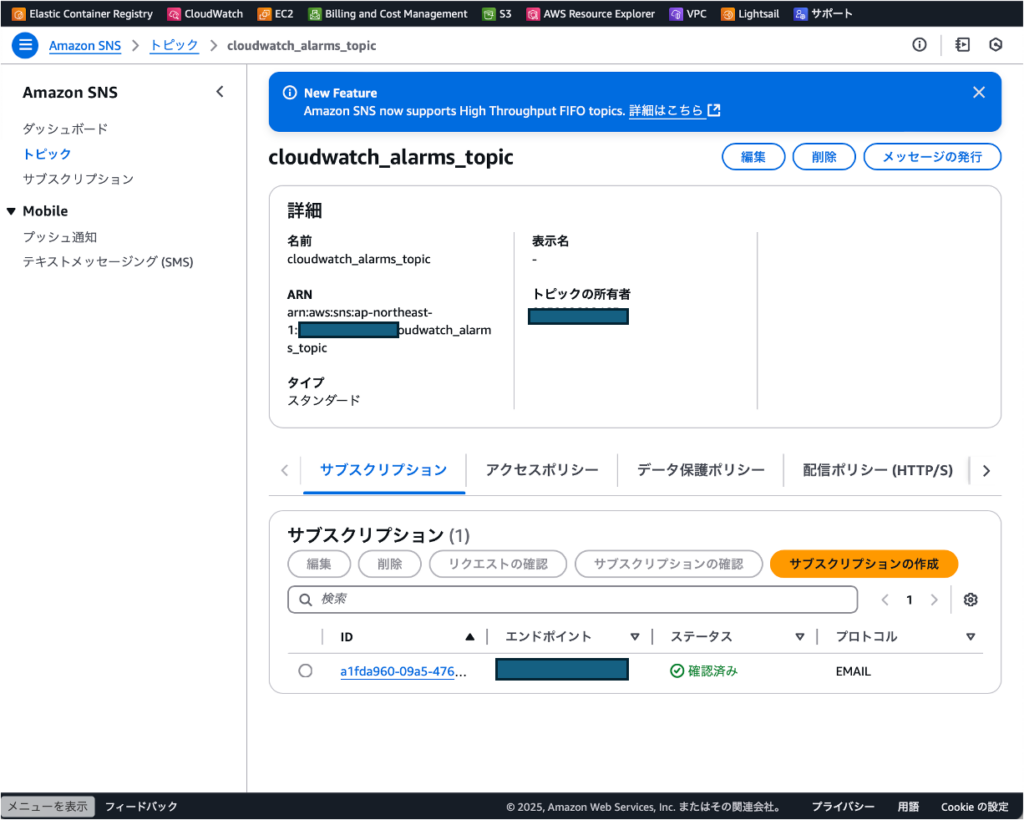Open CloudWatch service shortcut

pos(205,14)
